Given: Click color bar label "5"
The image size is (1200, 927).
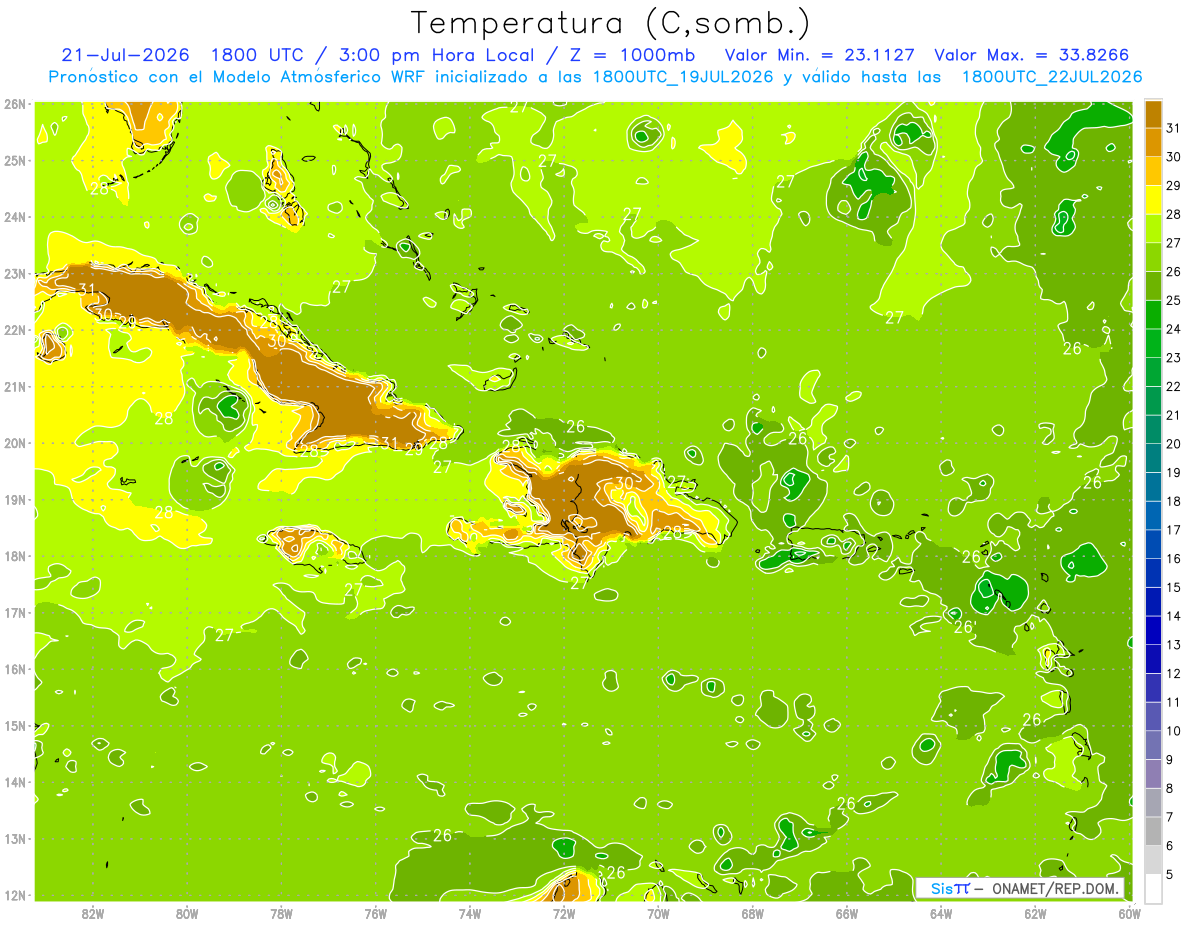Looking at the screenshot, I should click(1170, 875).
